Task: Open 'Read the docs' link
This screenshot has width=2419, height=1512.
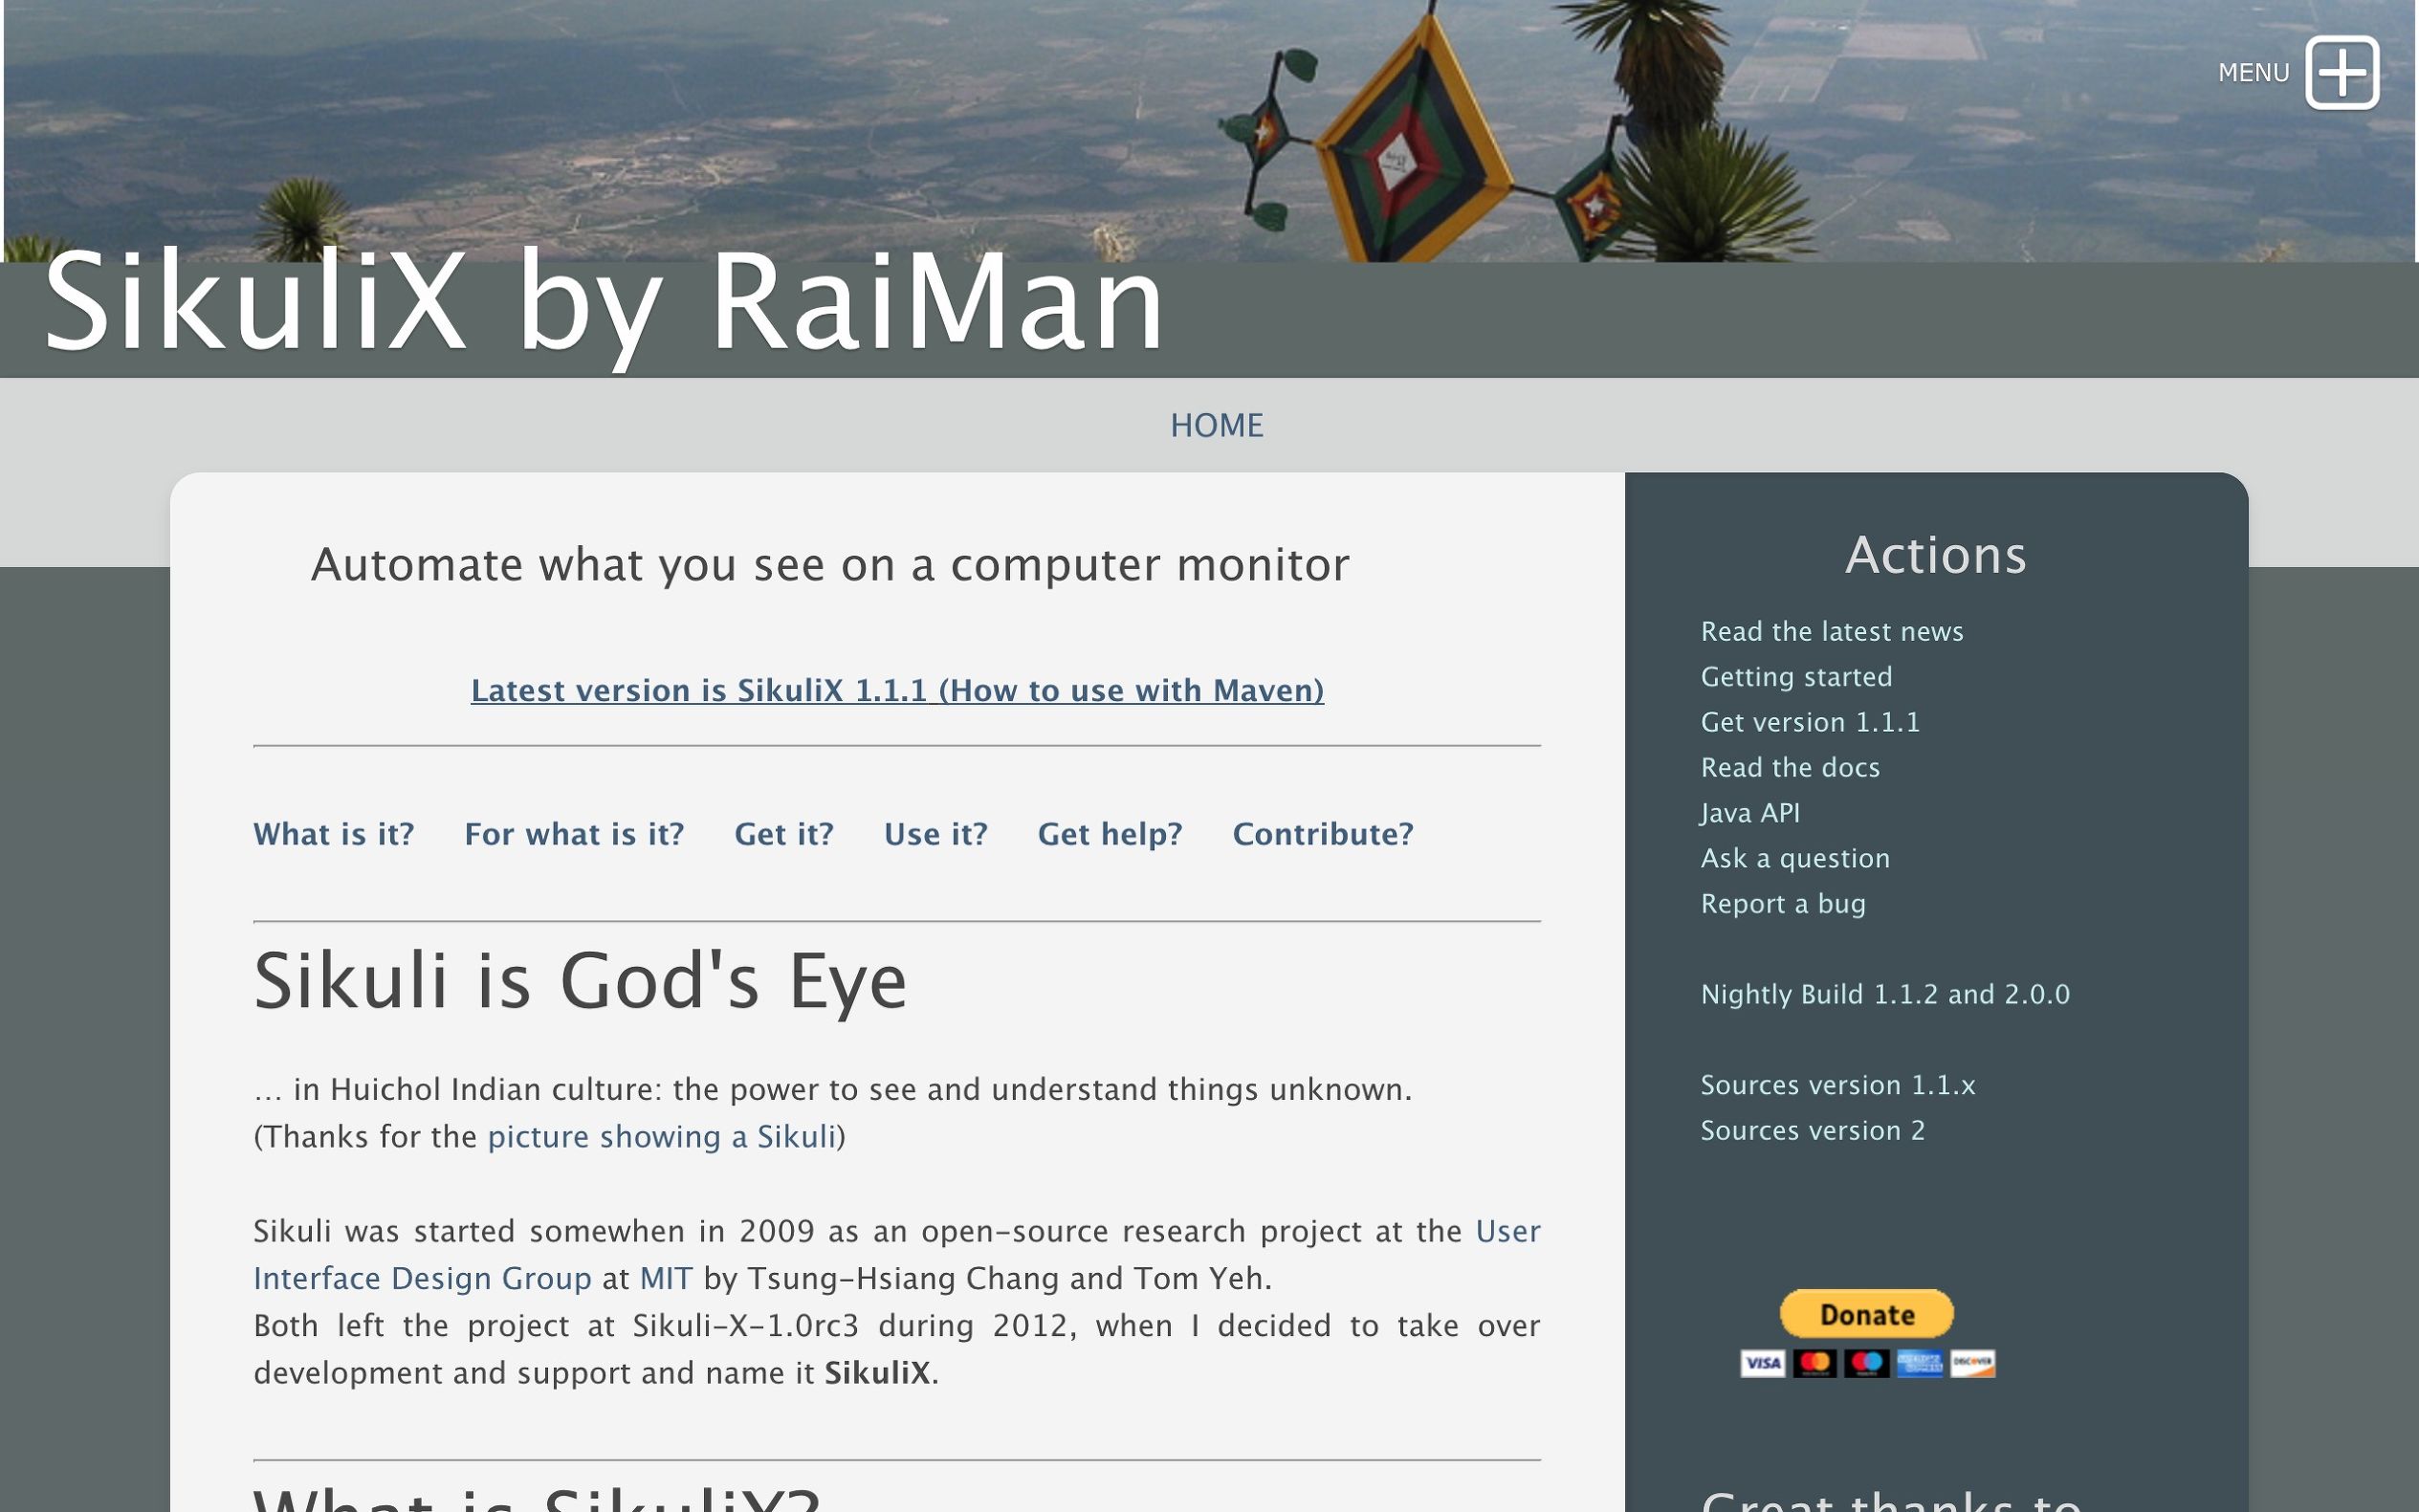Action: point(1790,767)
